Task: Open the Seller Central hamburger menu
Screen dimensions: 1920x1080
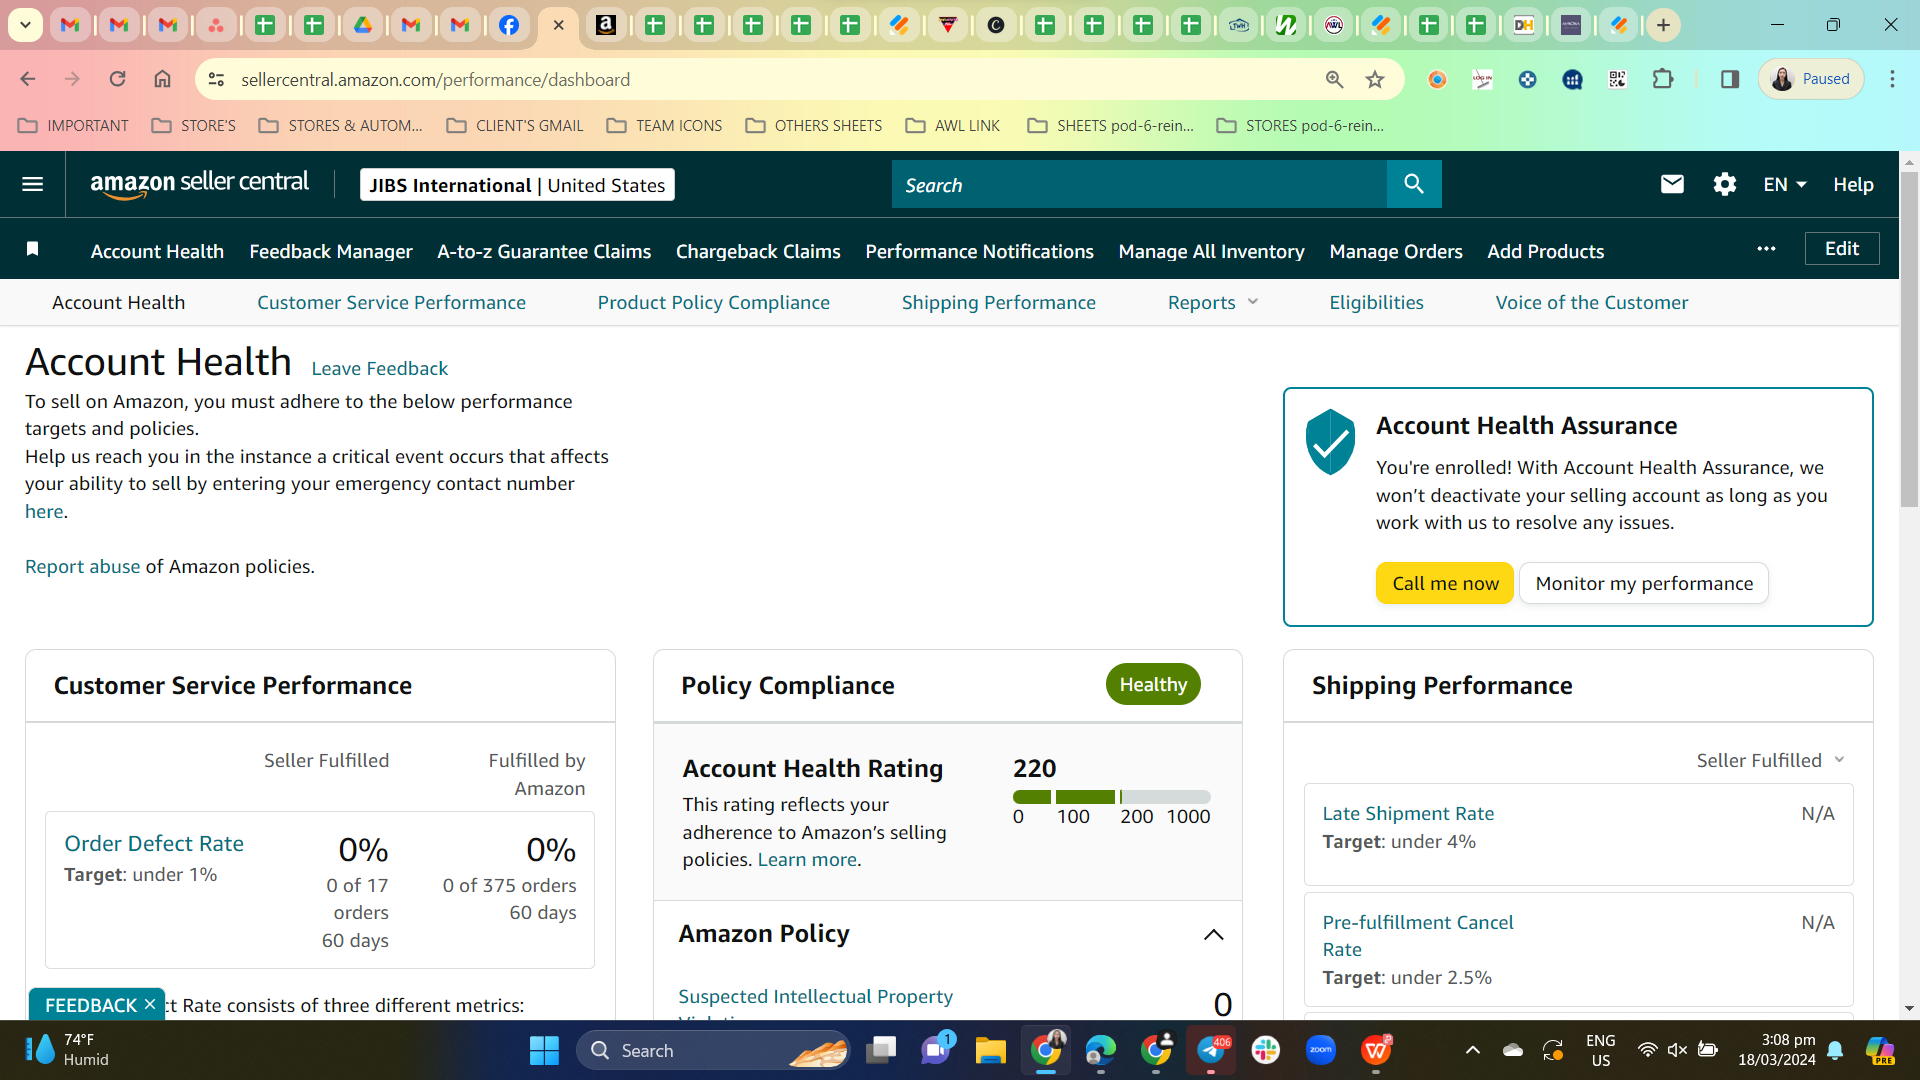Action: [x=32, y=184]
